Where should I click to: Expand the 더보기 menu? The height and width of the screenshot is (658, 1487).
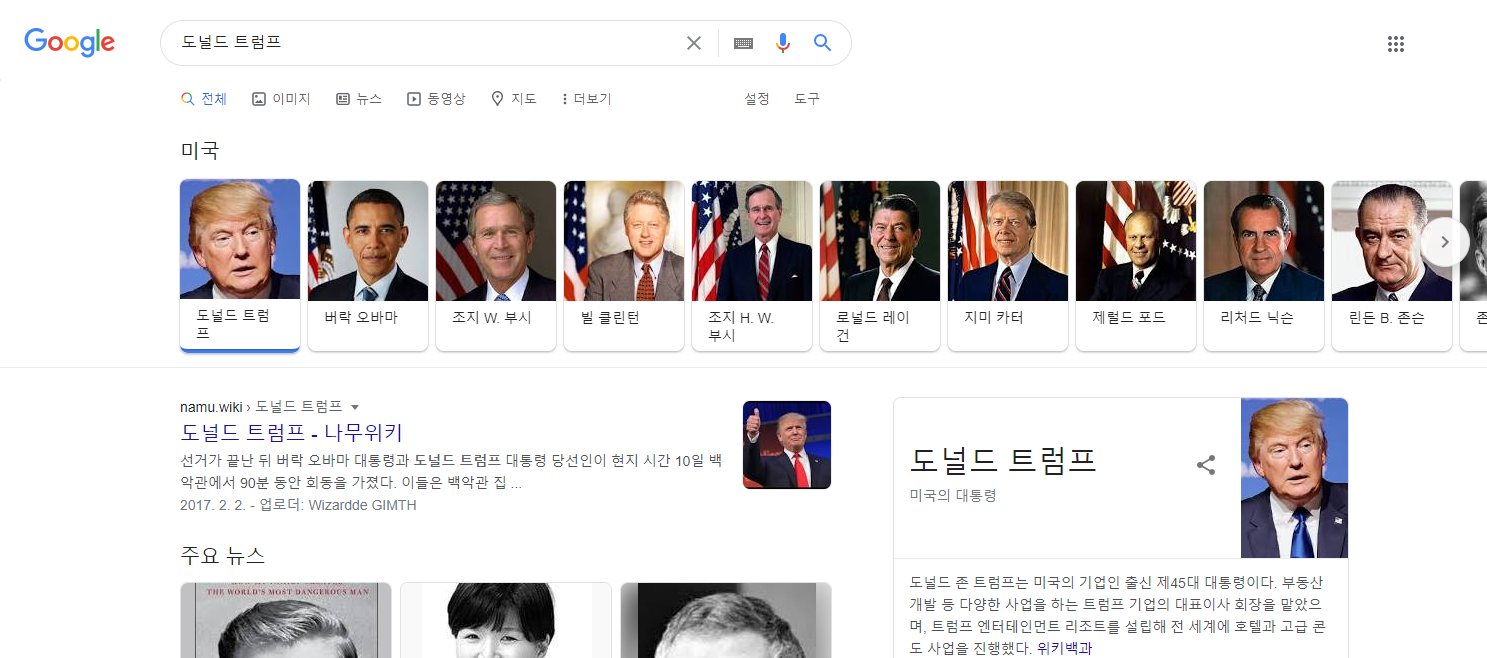tap(587, 99)
